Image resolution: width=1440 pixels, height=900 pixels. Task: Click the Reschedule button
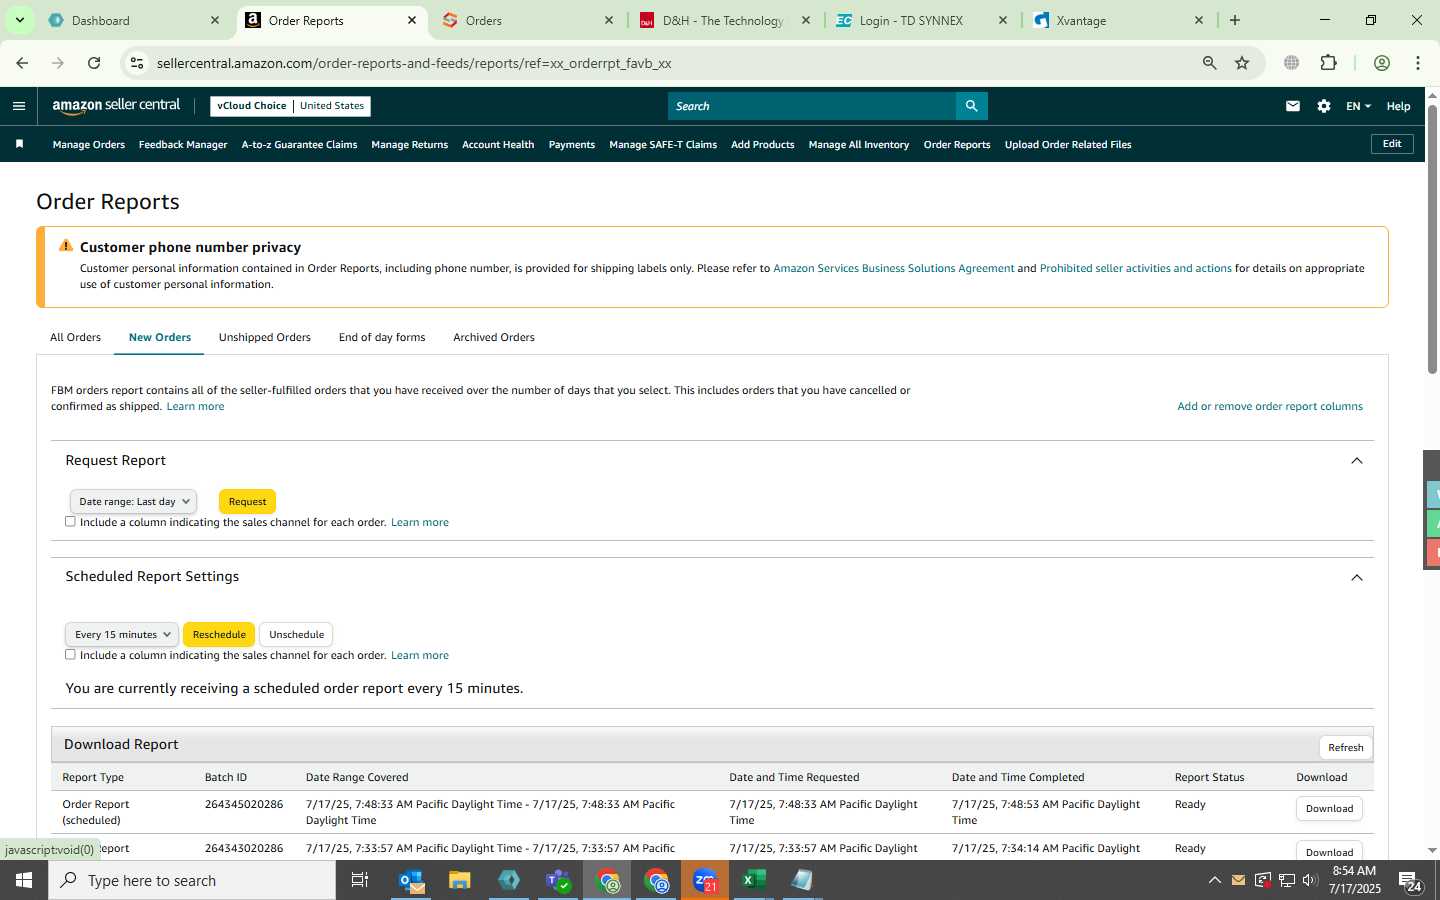(x=219, y=634)
